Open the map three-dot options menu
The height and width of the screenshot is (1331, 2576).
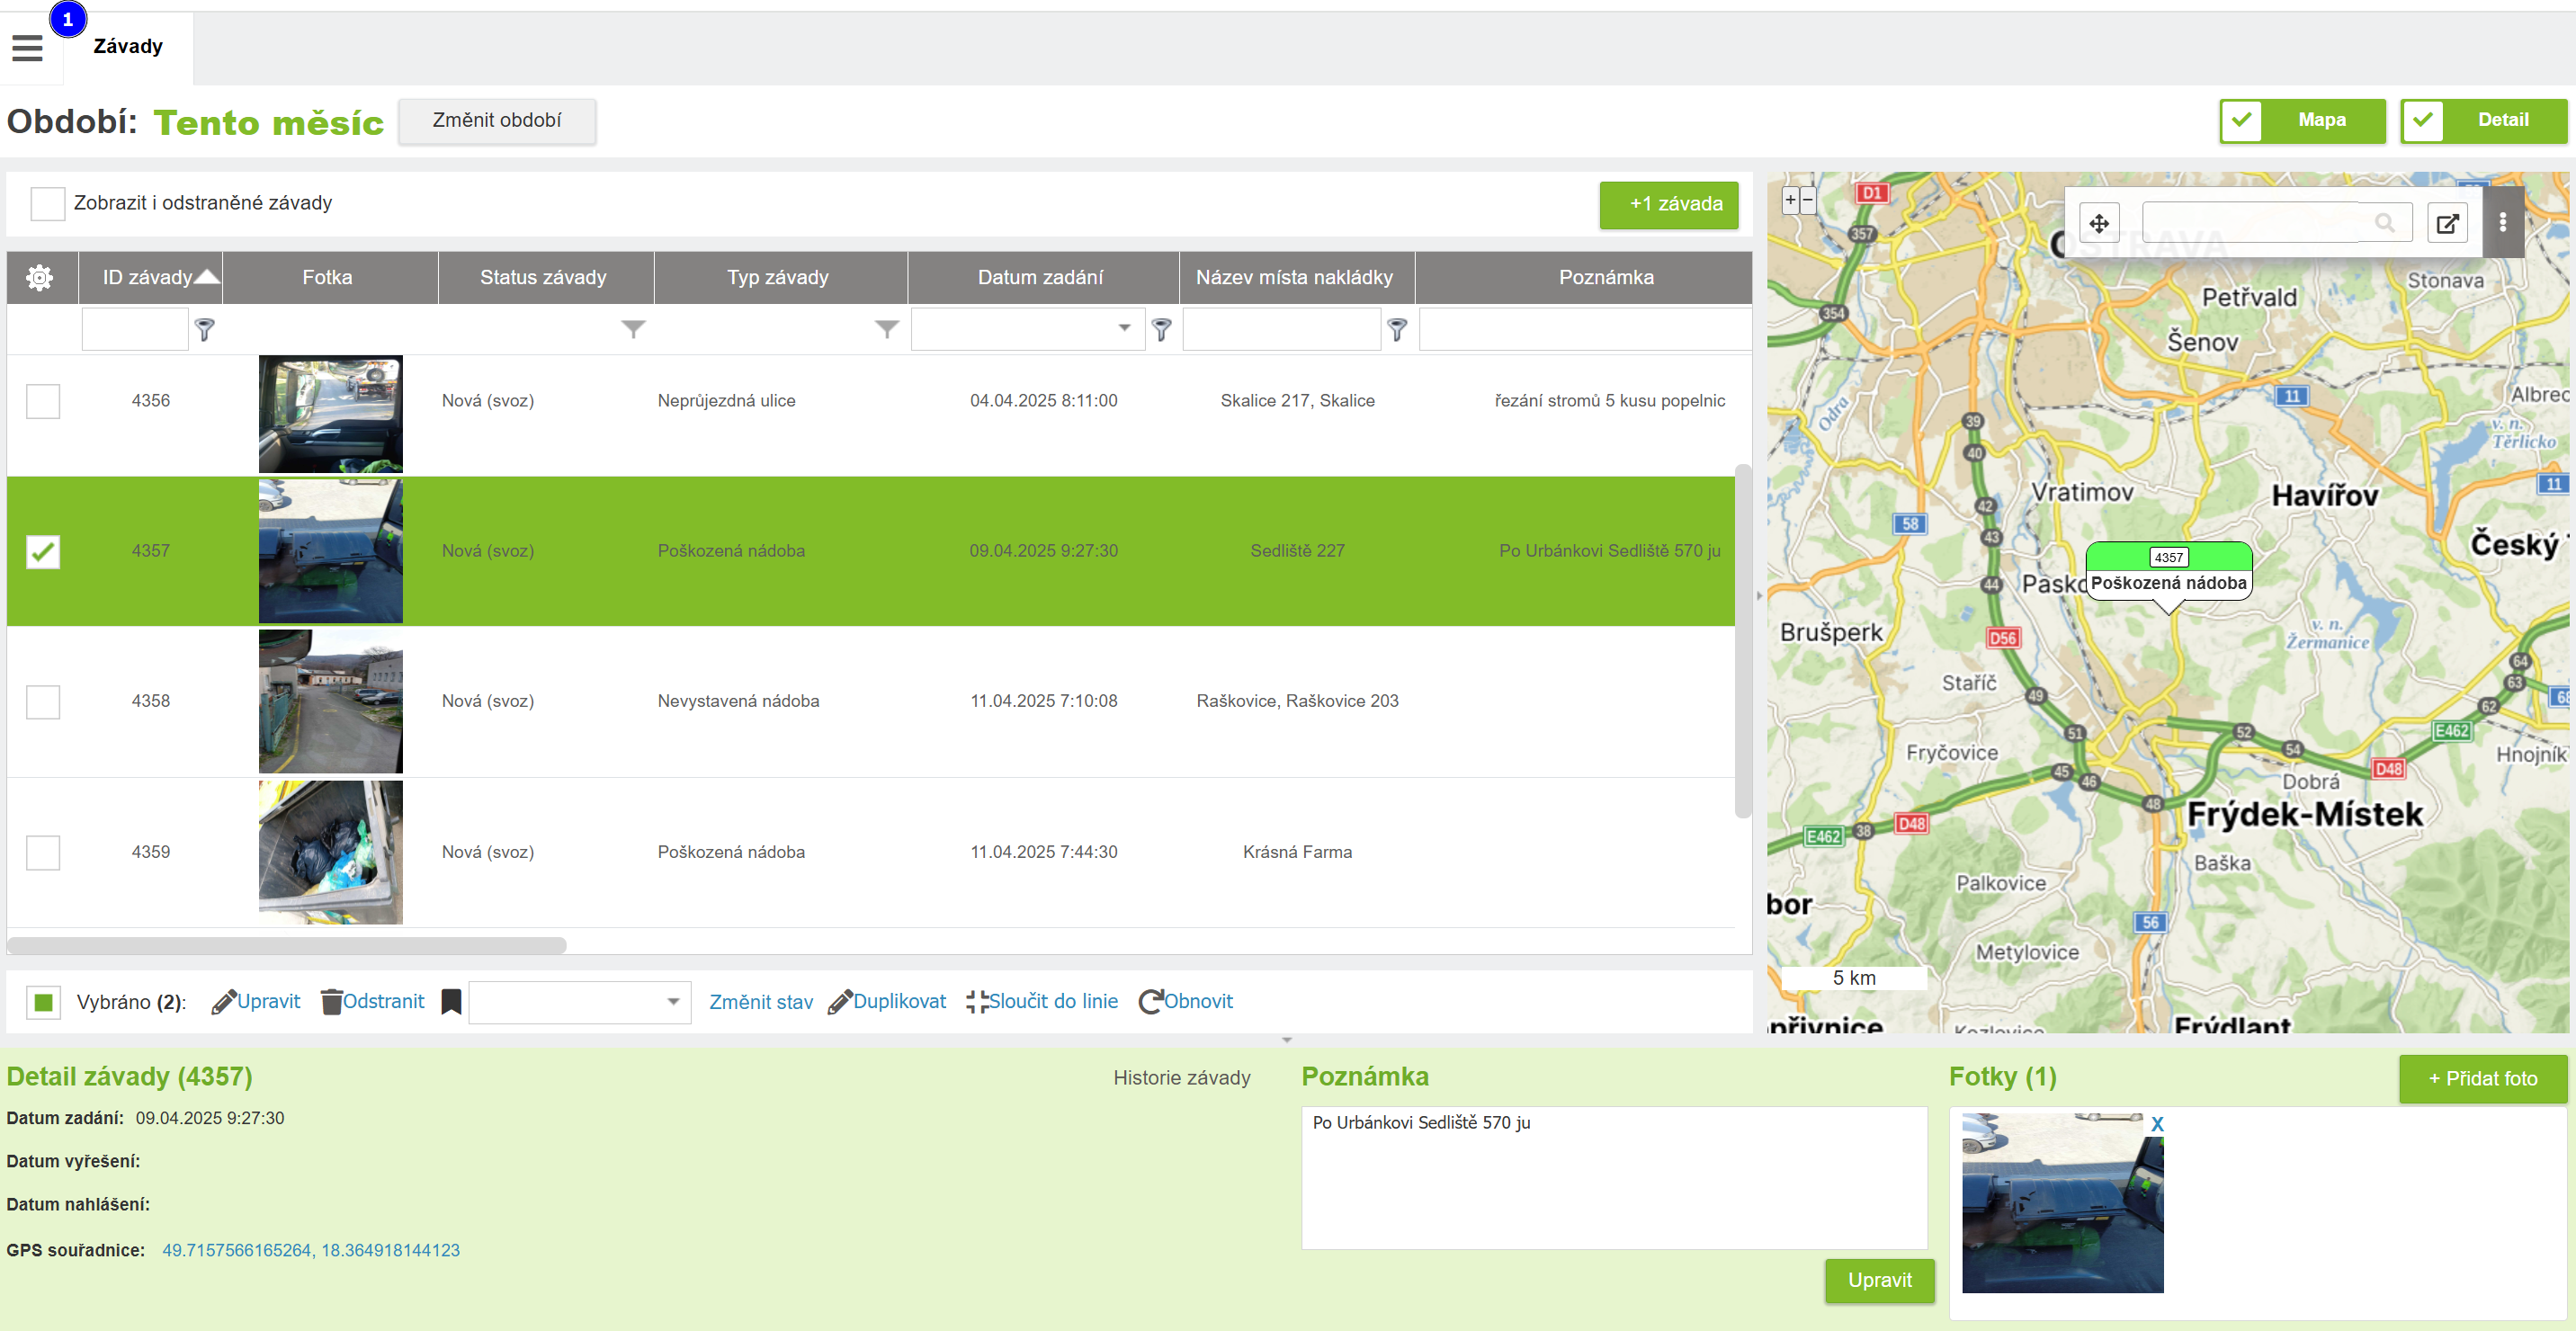(2502, 222)
